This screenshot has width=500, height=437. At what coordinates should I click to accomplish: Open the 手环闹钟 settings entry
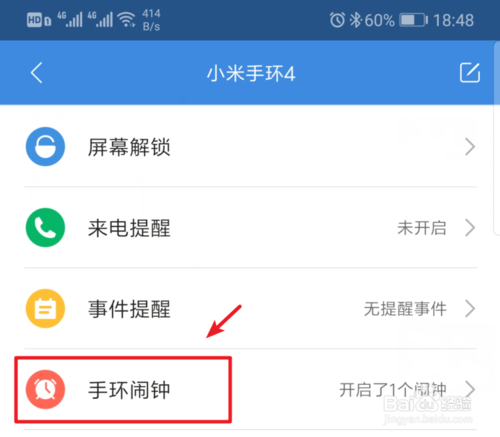(x=251, y=389)
